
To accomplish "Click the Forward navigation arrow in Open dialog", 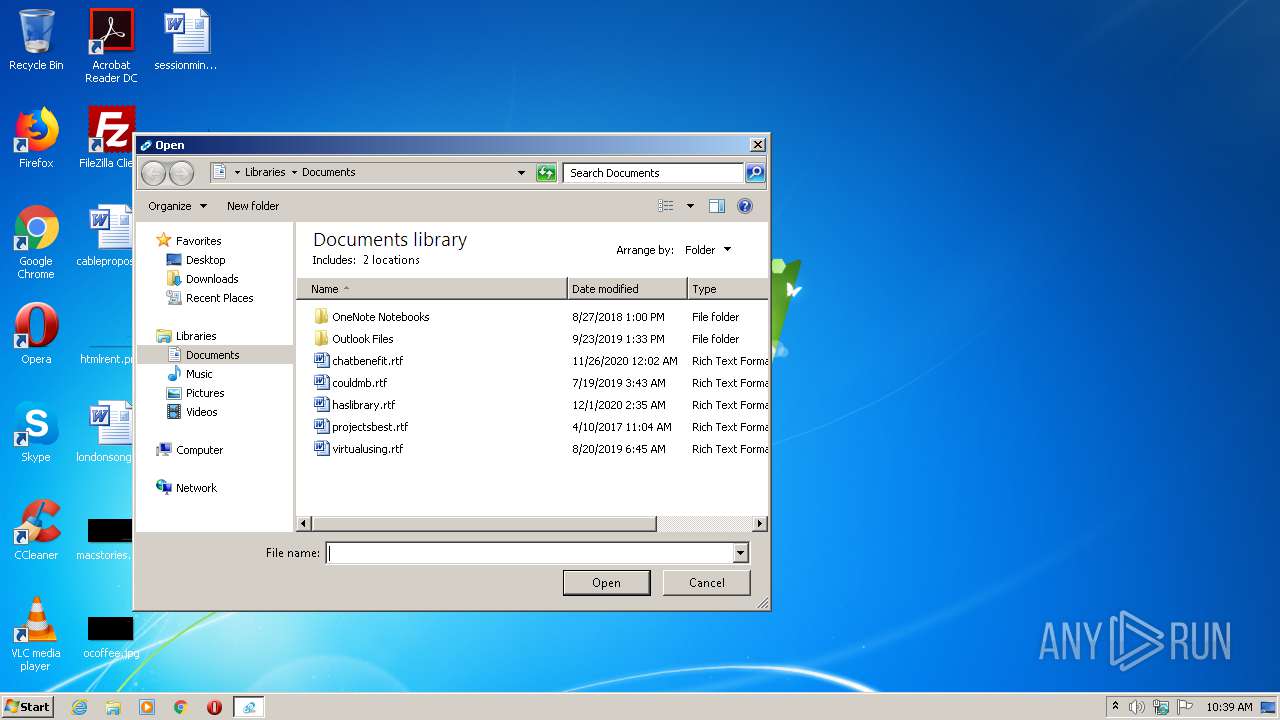I will pos(181,173).
